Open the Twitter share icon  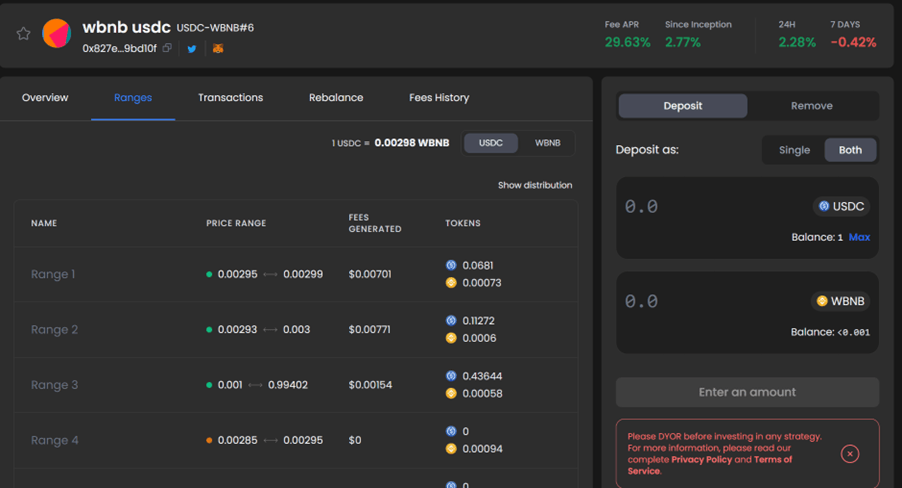tap(192, 49)
